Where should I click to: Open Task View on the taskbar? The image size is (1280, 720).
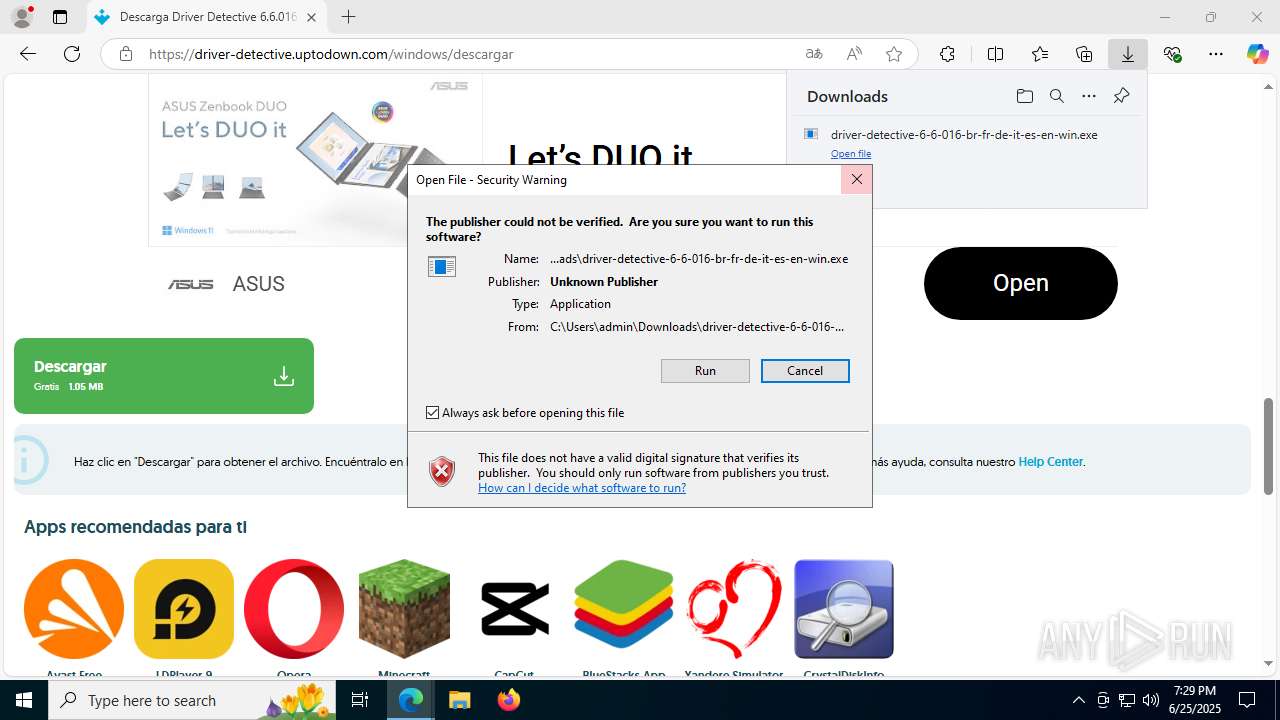click(360, 700)
